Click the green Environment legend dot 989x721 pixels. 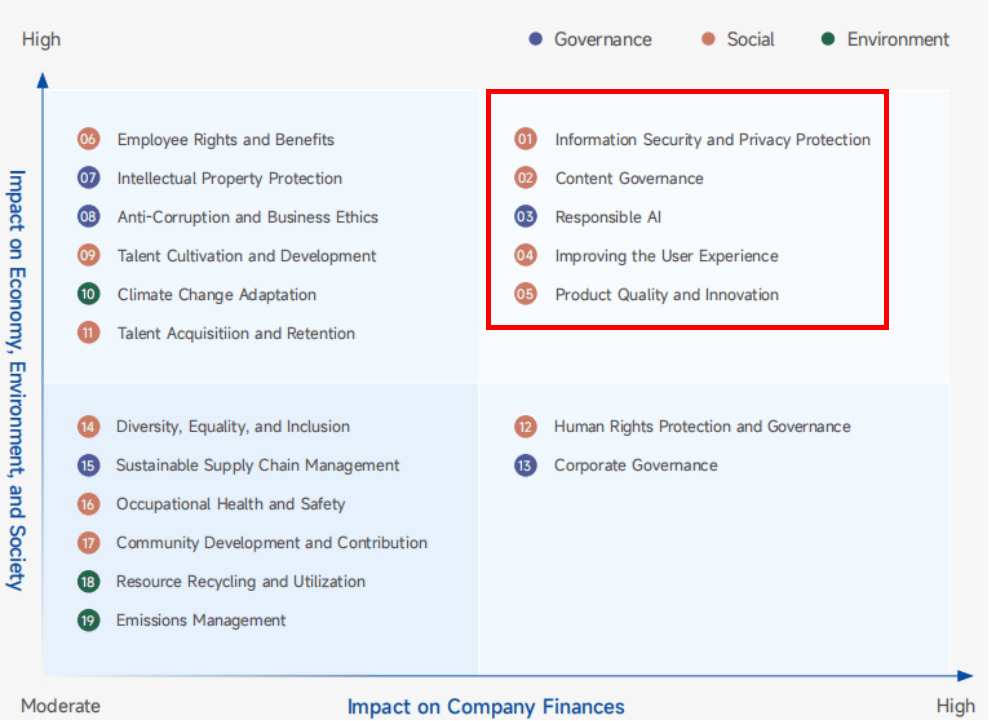828,39
